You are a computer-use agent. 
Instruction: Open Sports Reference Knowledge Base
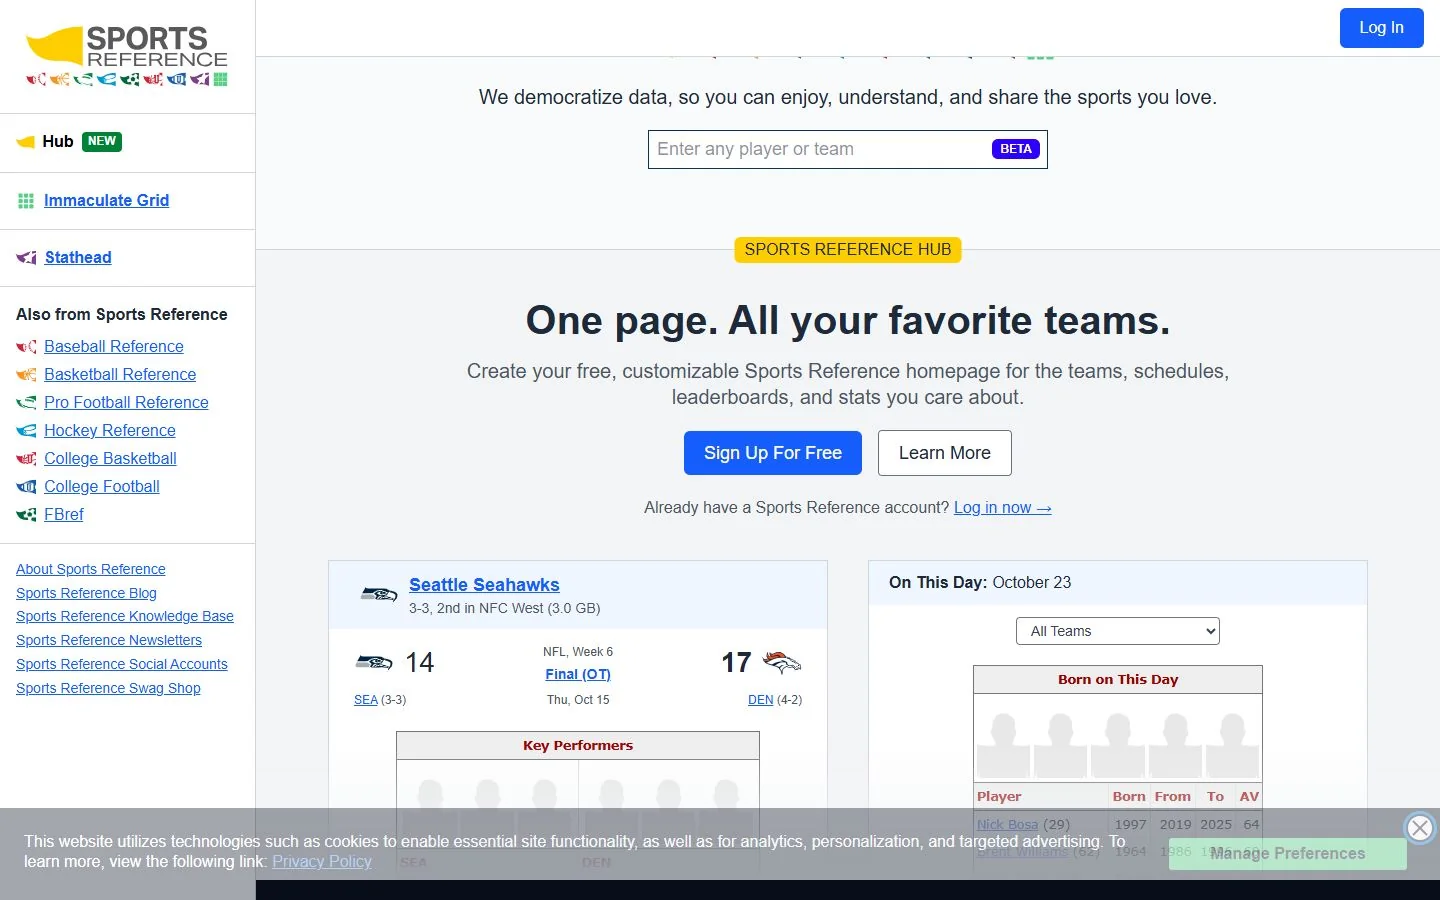tap(125, 616)
